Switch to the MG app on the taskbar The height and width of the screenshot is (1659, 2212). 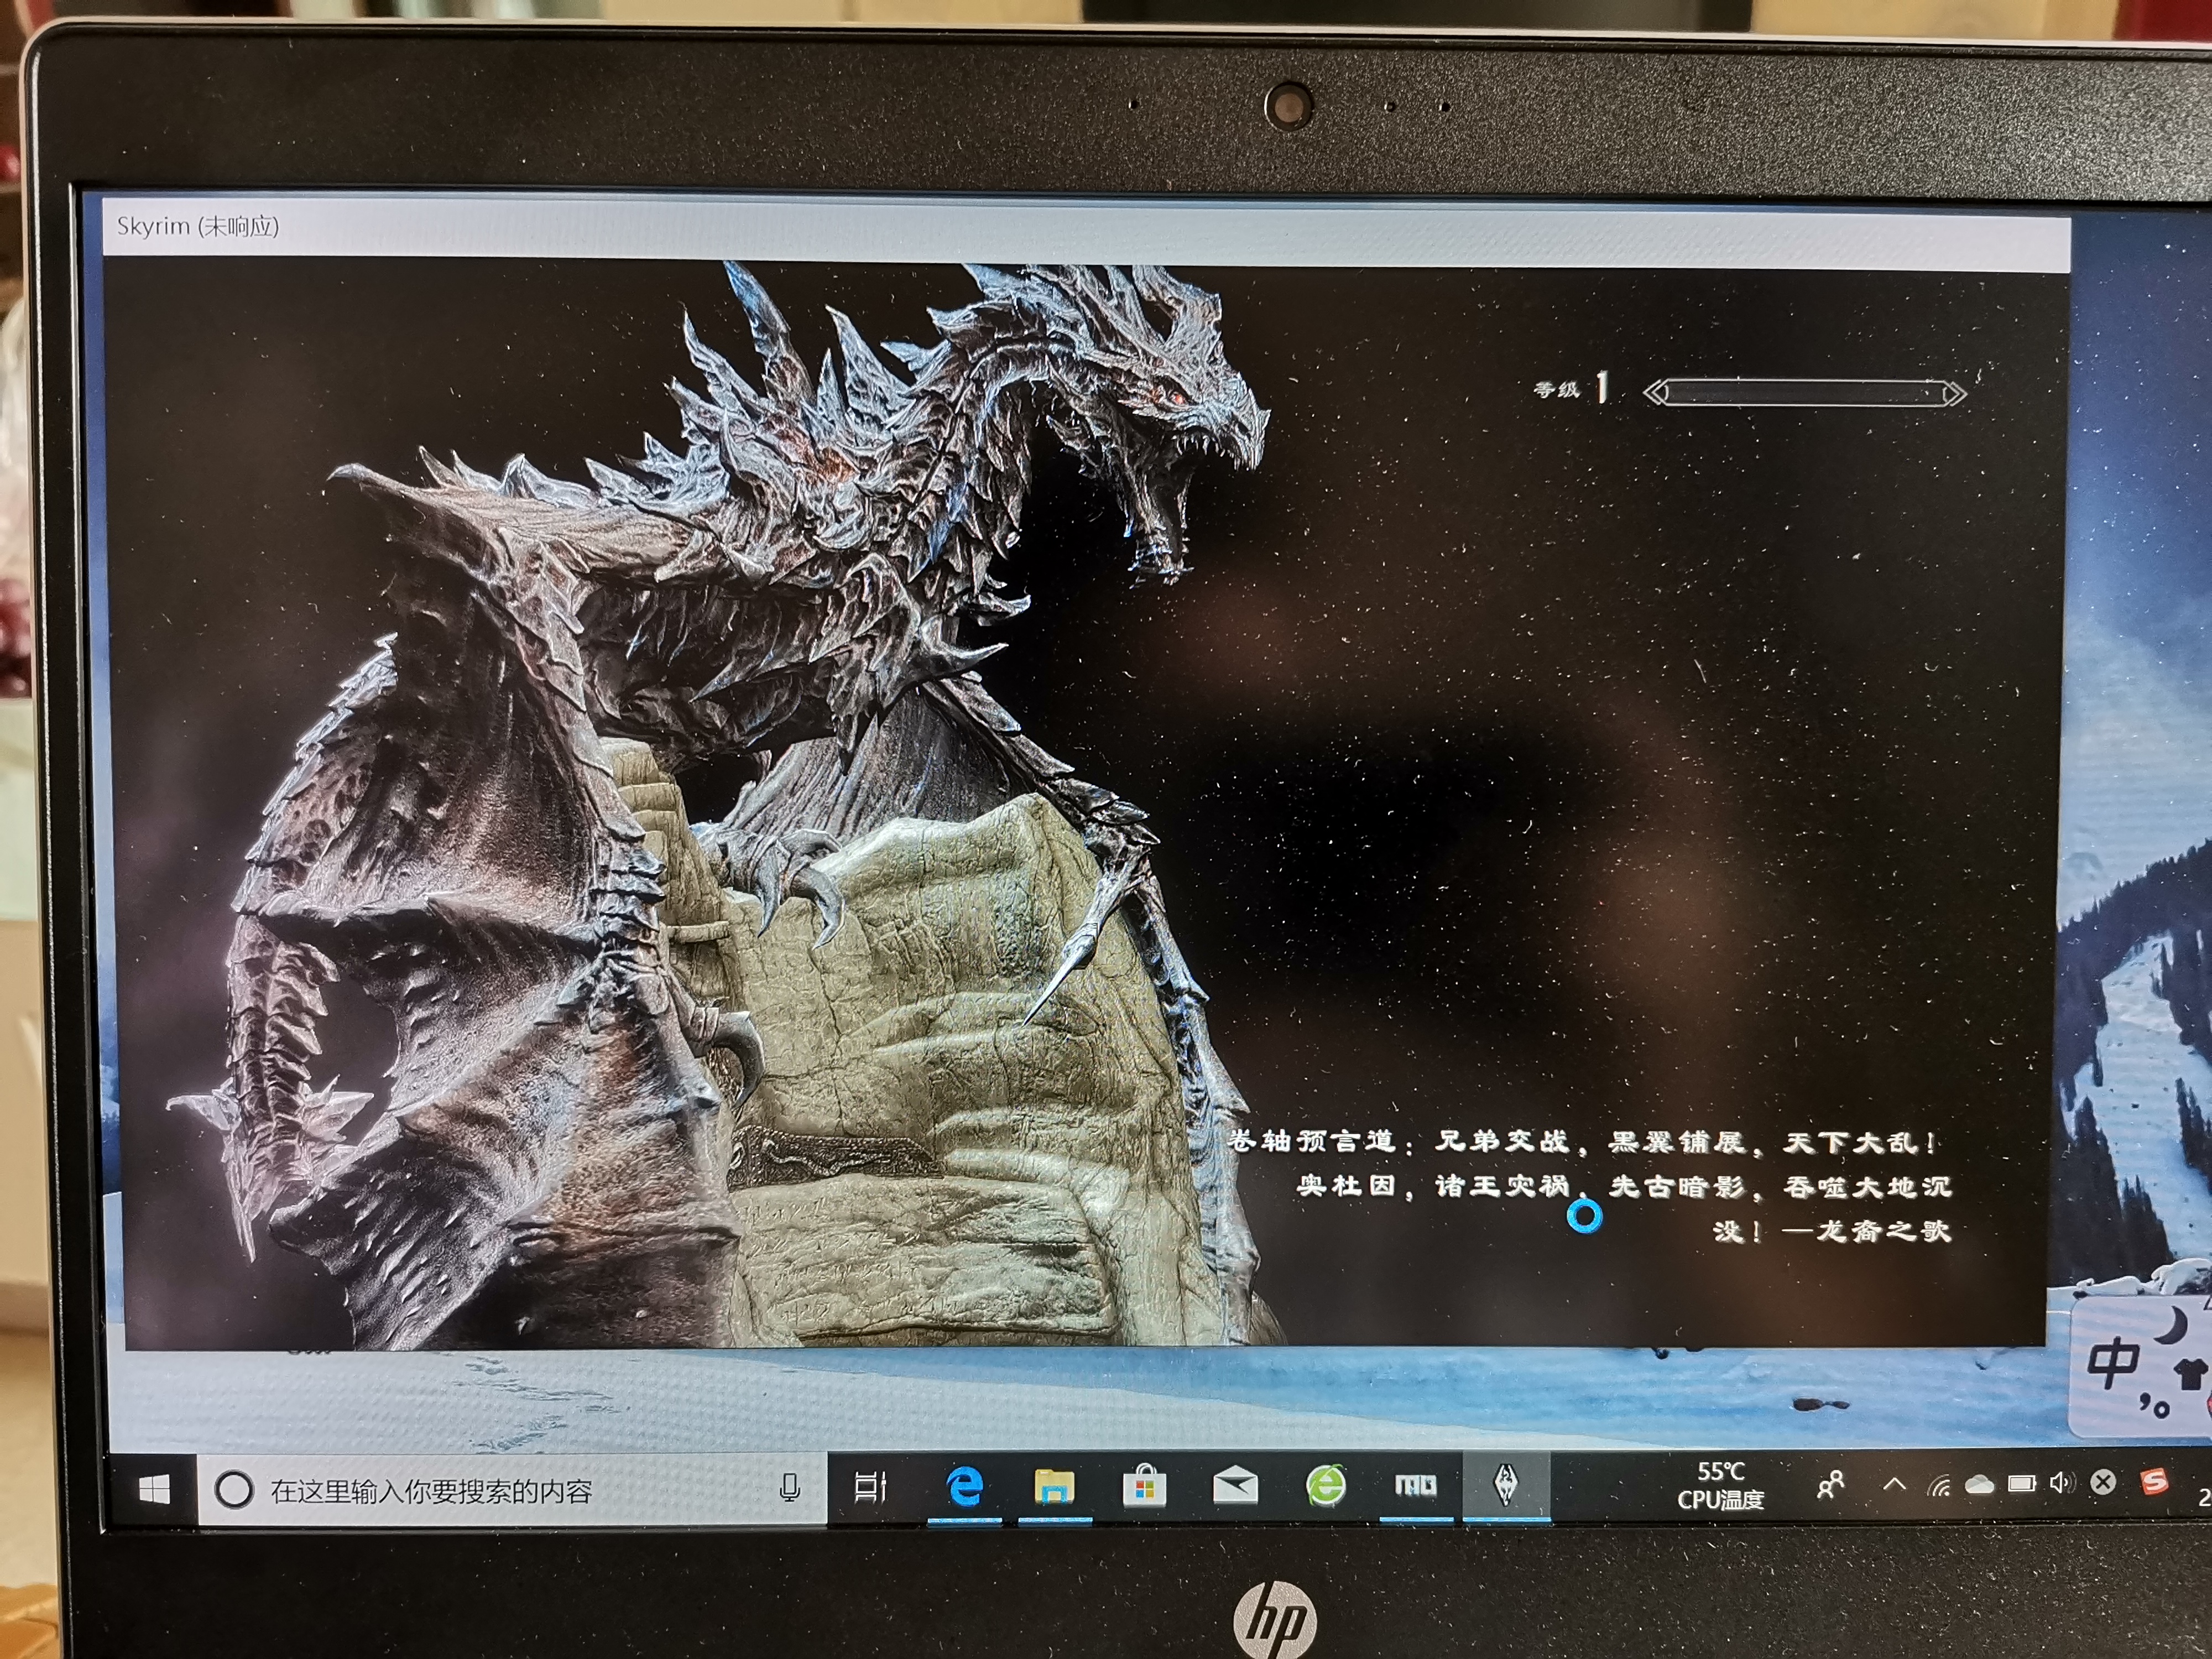[1416, 1486]
